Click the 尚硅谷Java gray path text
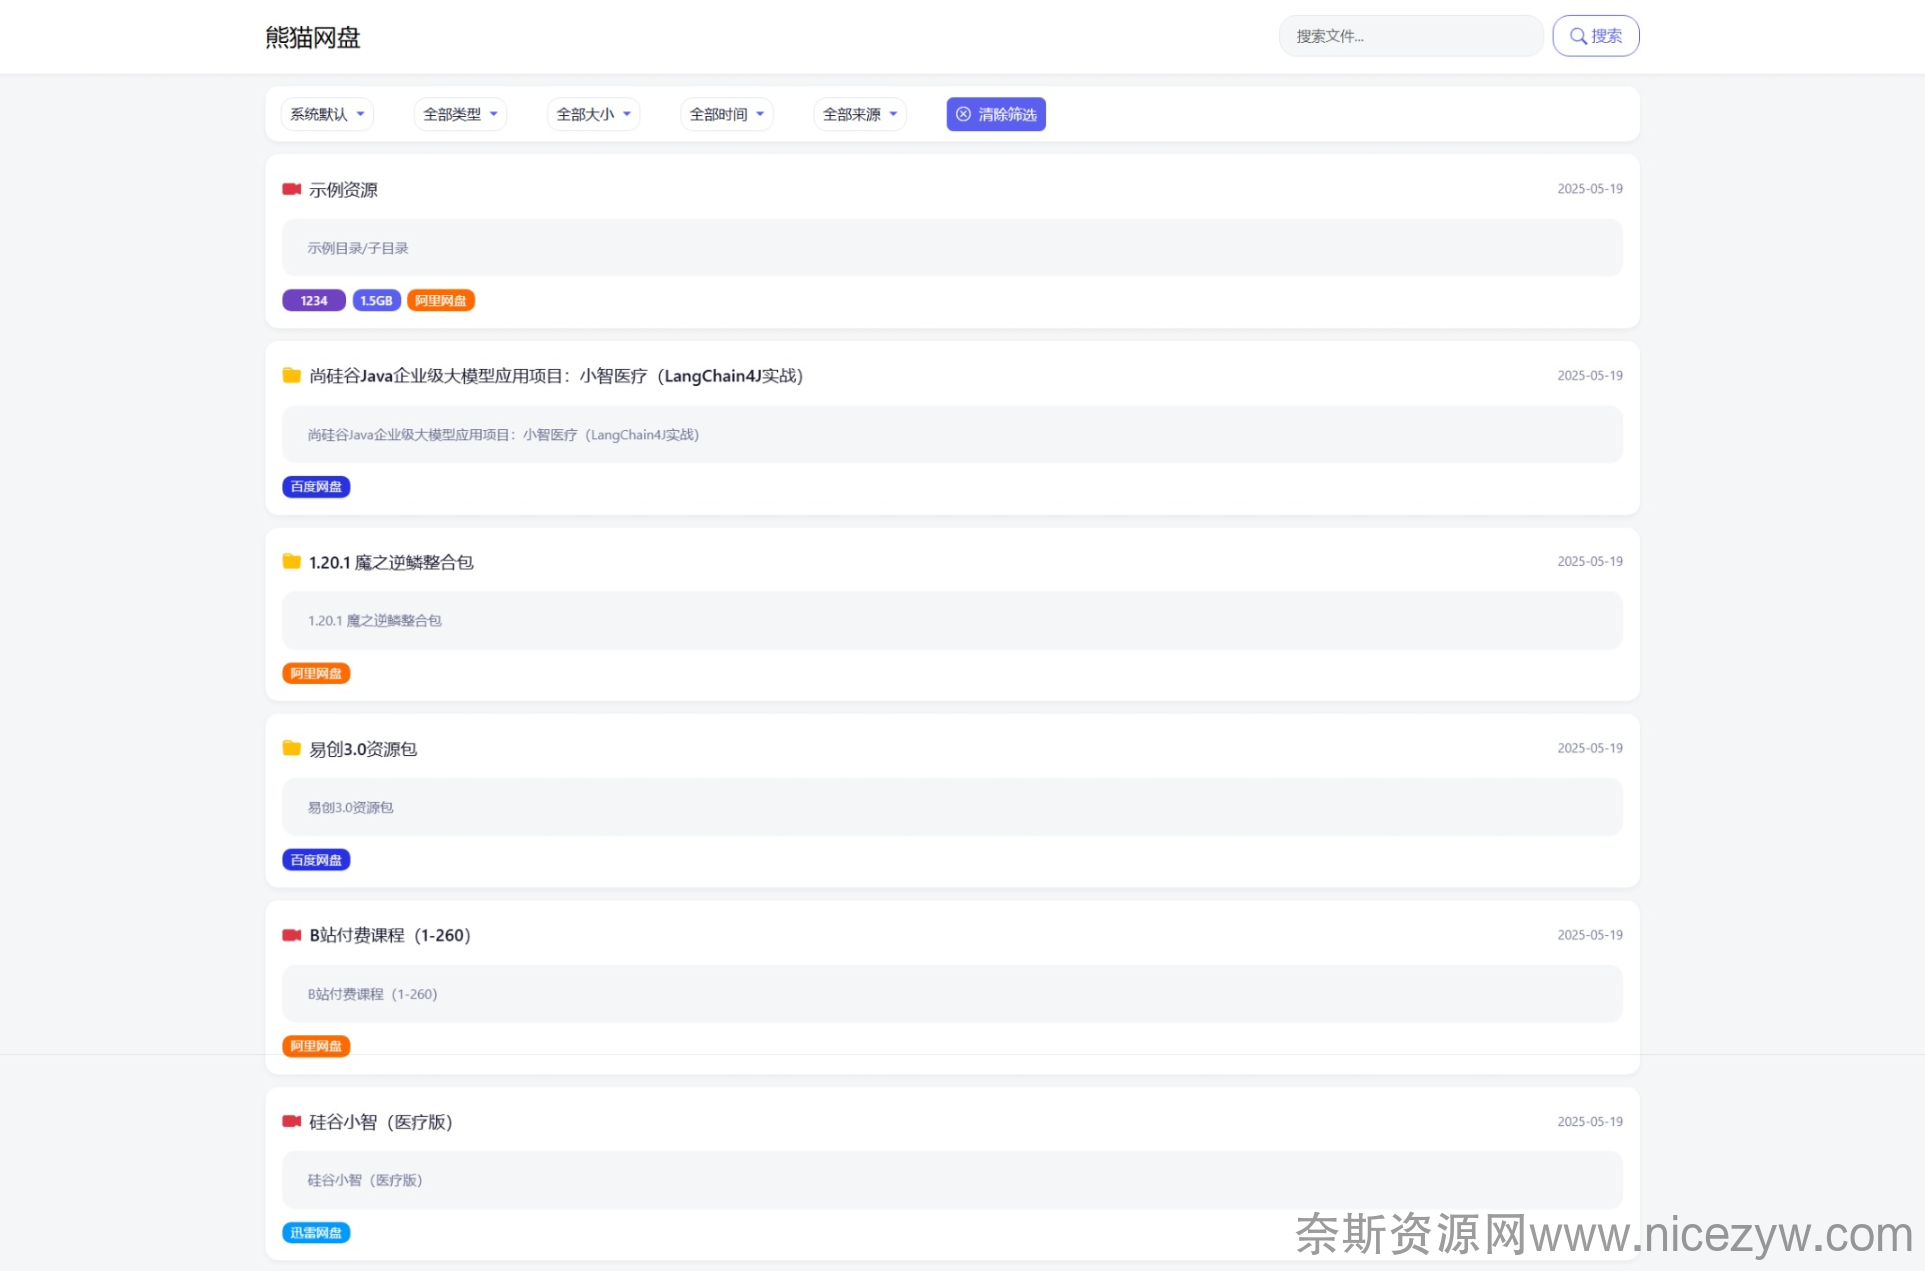 click(x=503, y=435)
